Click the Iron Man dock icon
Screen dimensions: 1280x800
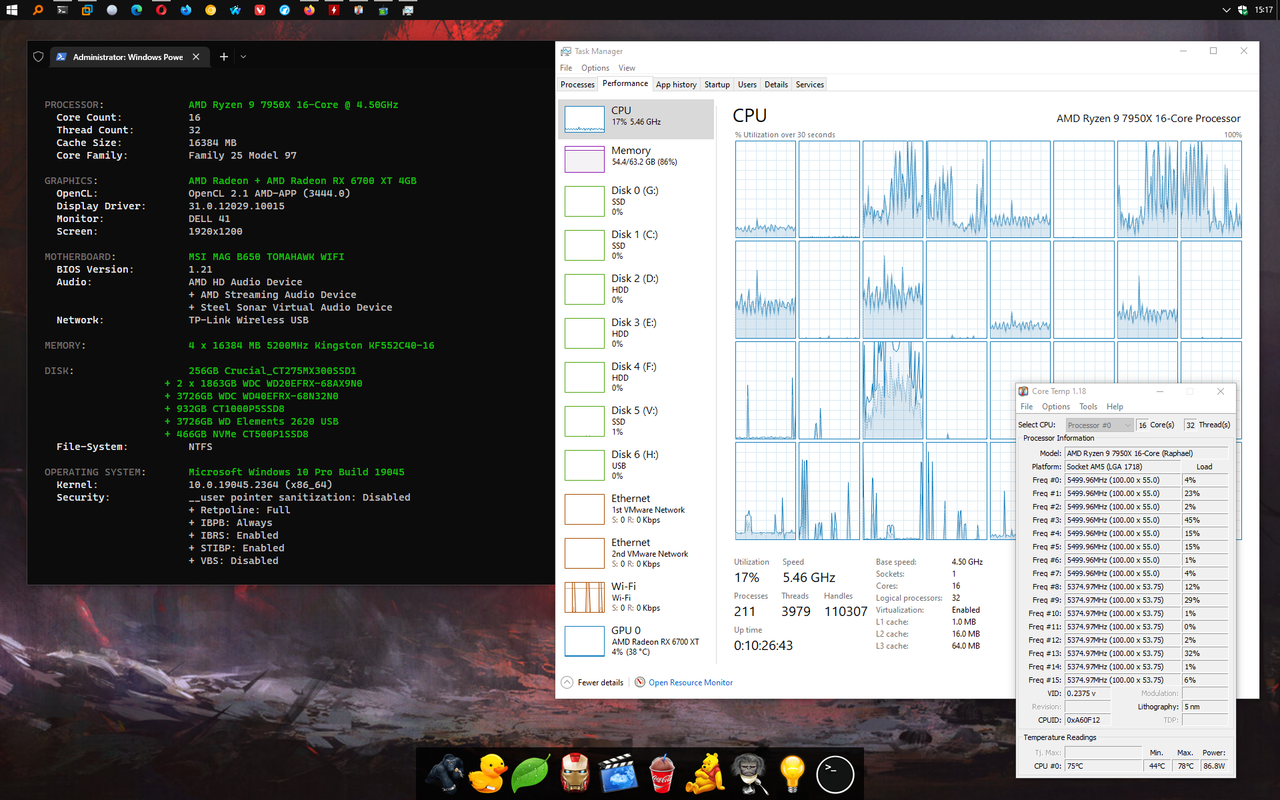point(574,773)
